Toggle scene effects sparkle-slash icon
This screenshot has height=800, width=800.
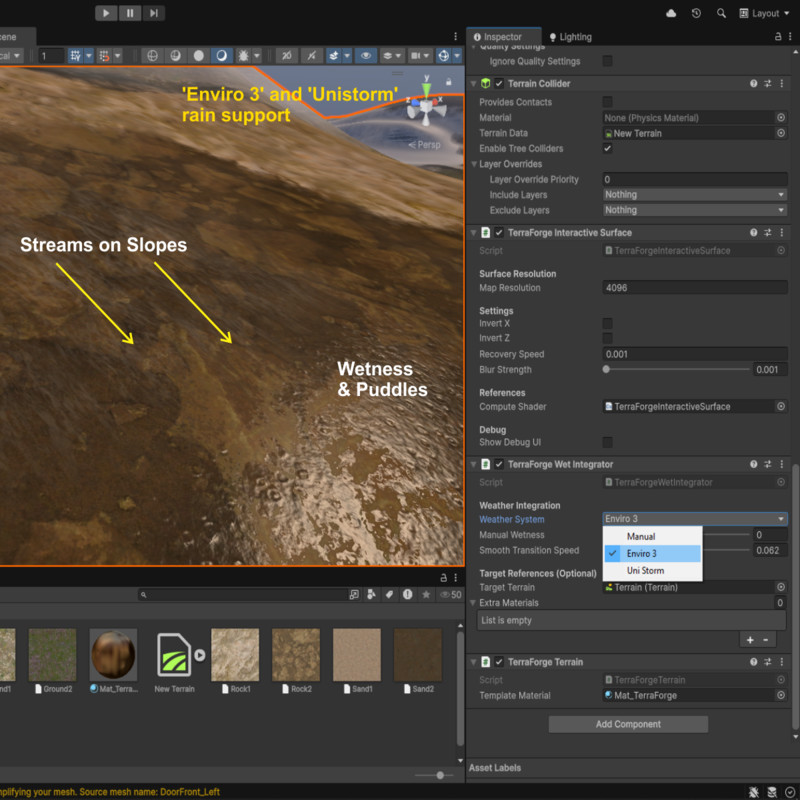pyautogui.click(x=311, y=56)
